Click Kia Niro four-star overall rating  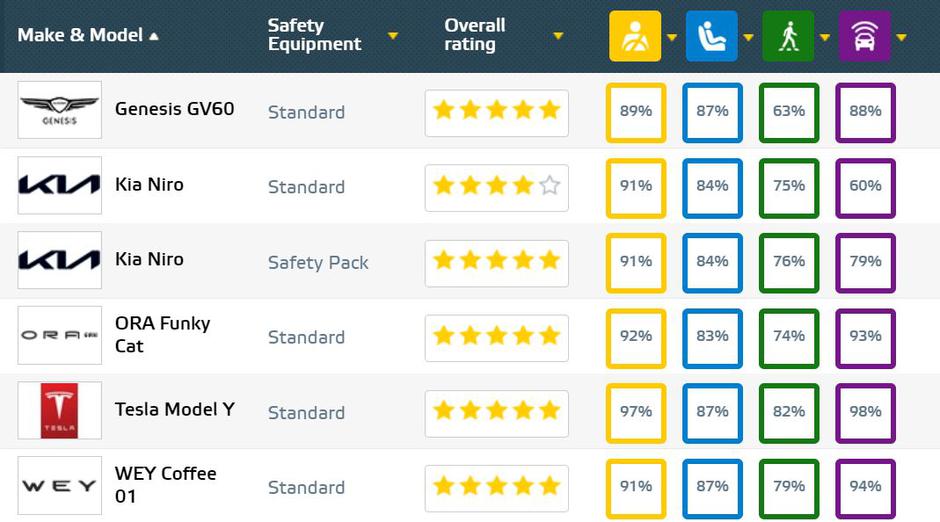pyautogui.click(x=496, y=186)
